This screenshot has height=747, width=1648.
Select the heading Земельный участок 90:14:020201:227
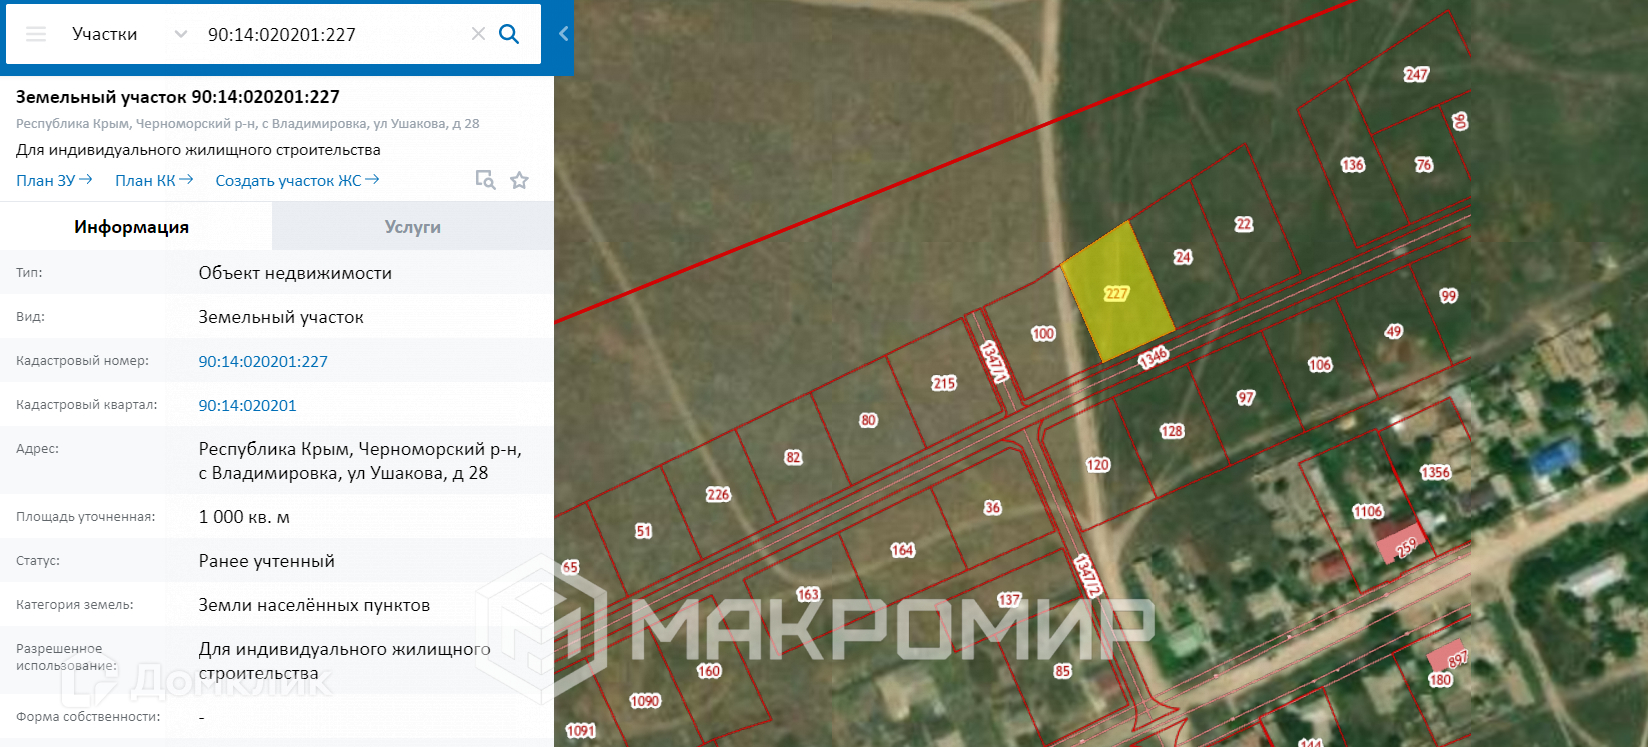pyautogui.click(x=178, y=97)
